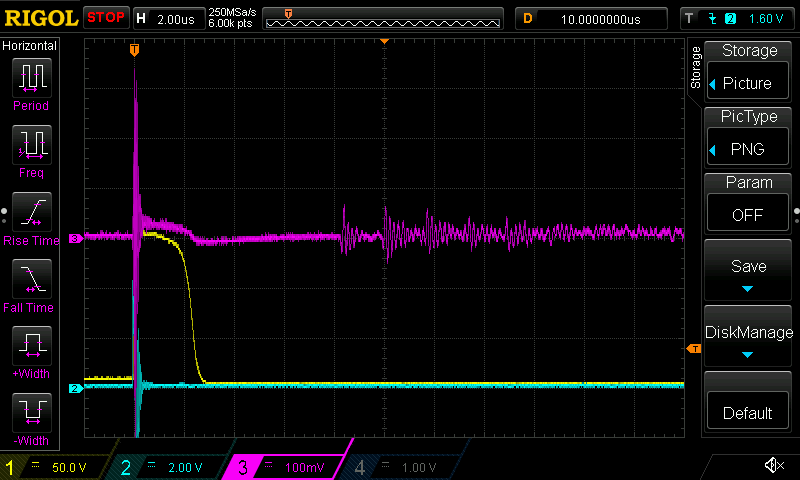Click the horizontal timebase 2.00us readout
Screen dimensions: 800x480
tap(176, 19)
